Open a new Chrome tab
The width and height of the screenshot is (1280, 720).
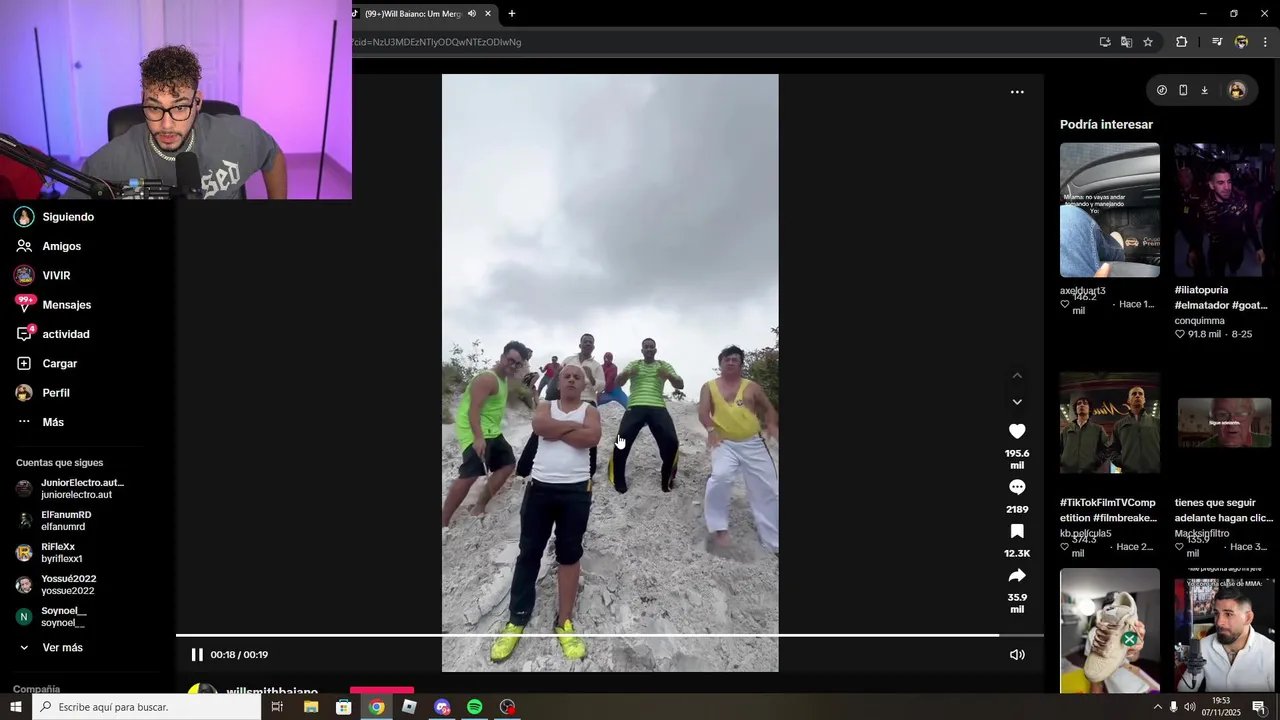tap(512, 14)
